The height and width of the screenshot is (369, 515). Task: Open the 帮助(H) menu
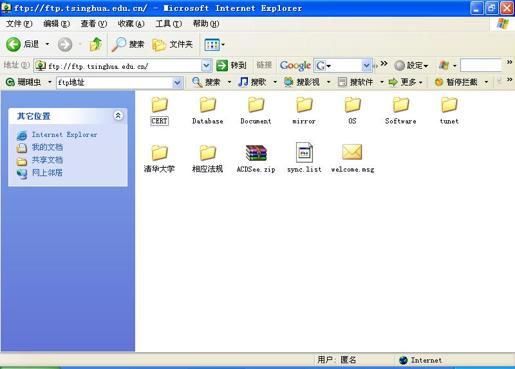[x=206, y=24]
